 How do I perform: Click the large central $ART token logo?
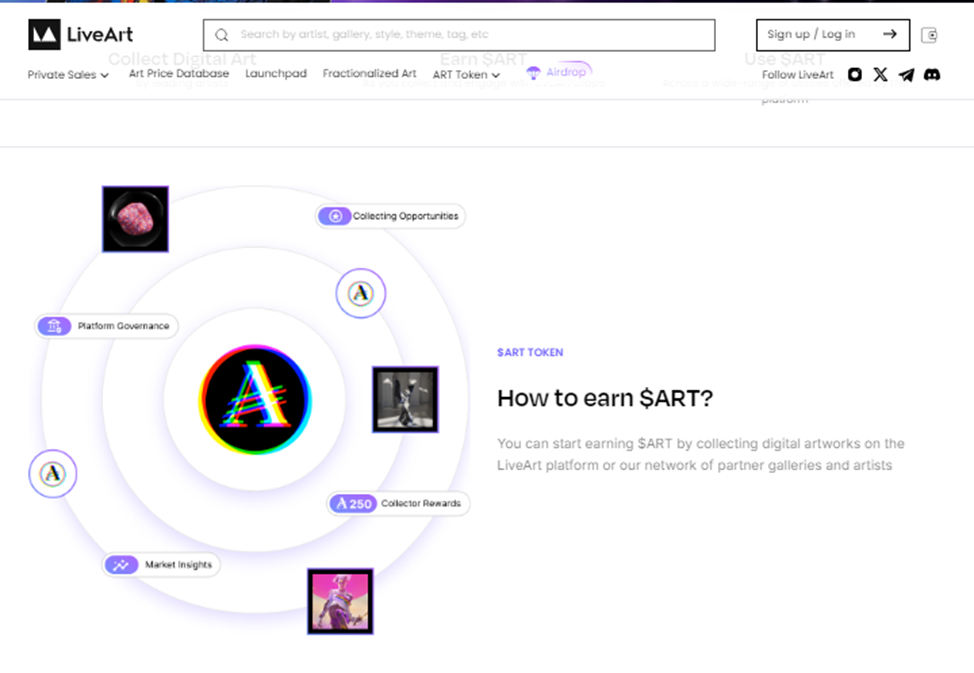[255, 400]
